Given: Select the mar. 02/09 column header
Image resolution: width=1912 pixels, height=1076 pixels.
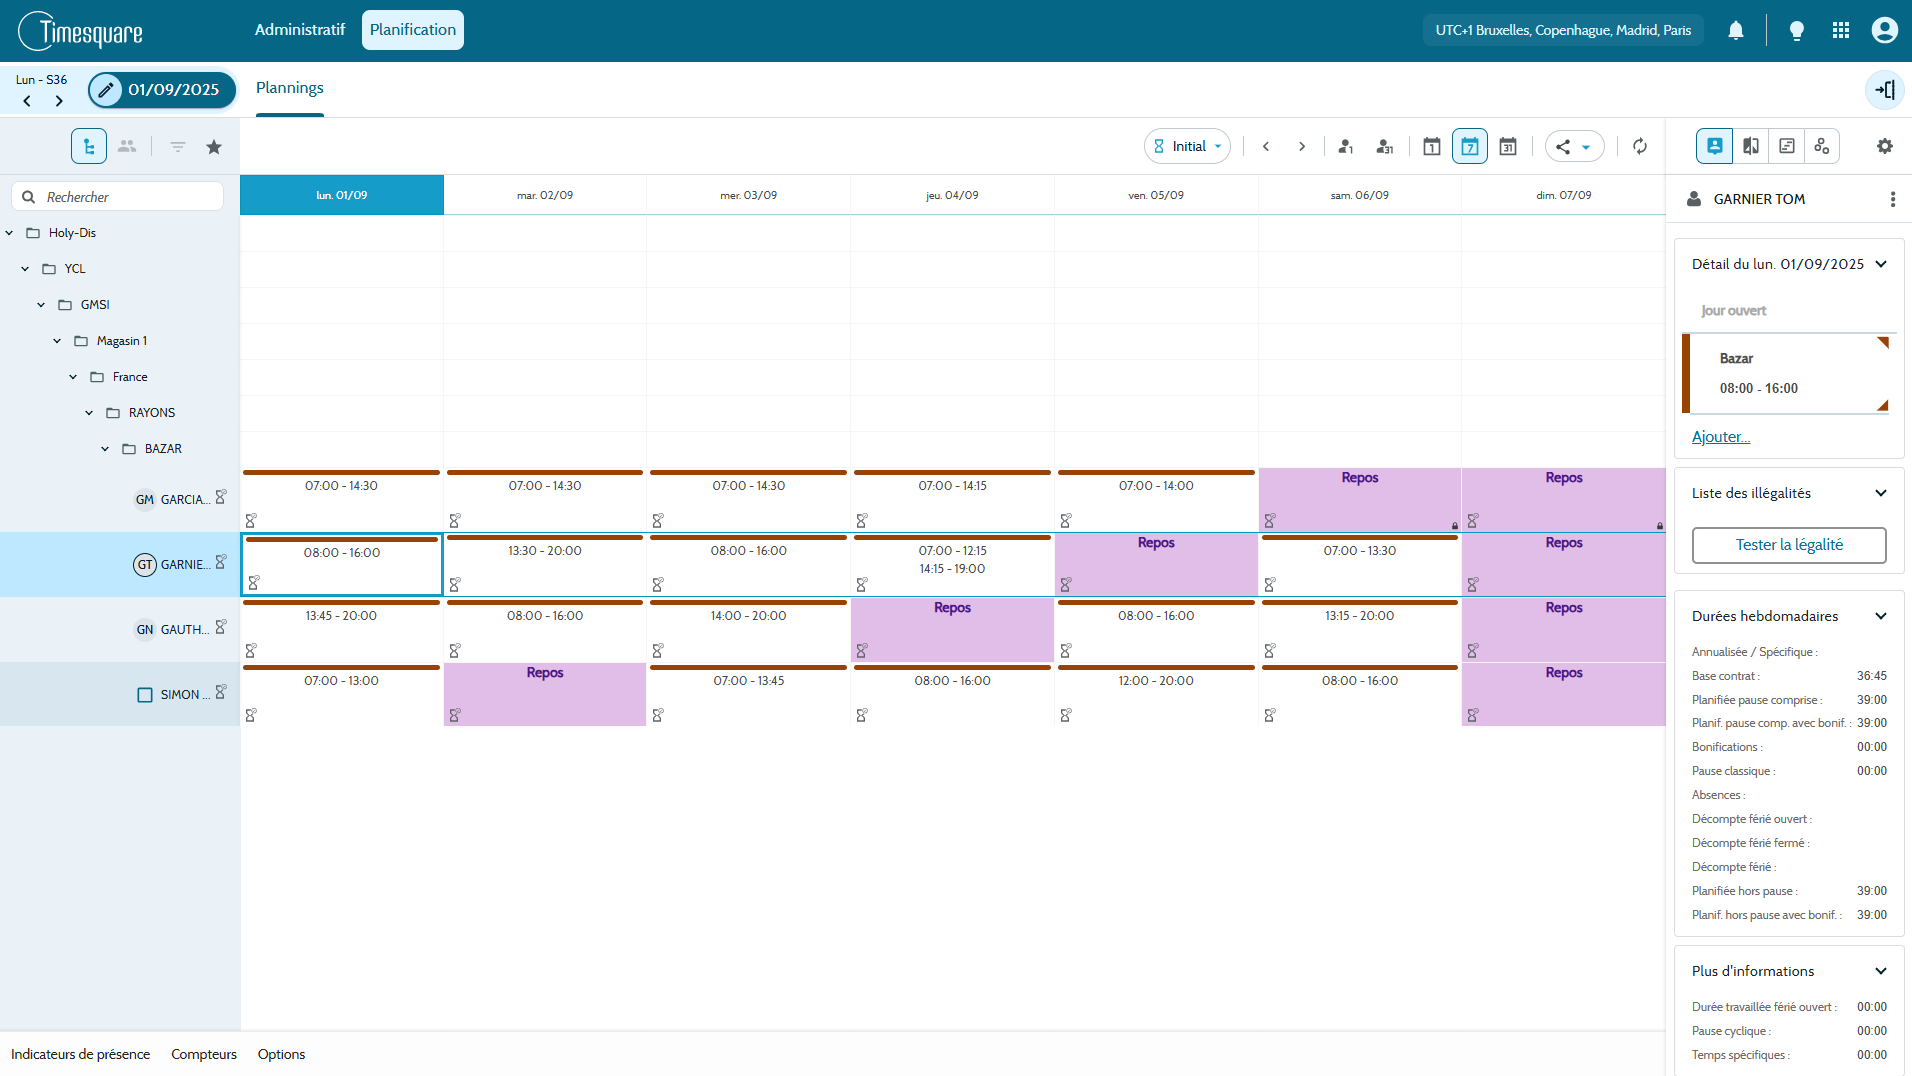Looking at the screenshot, I should coord(545,195).
